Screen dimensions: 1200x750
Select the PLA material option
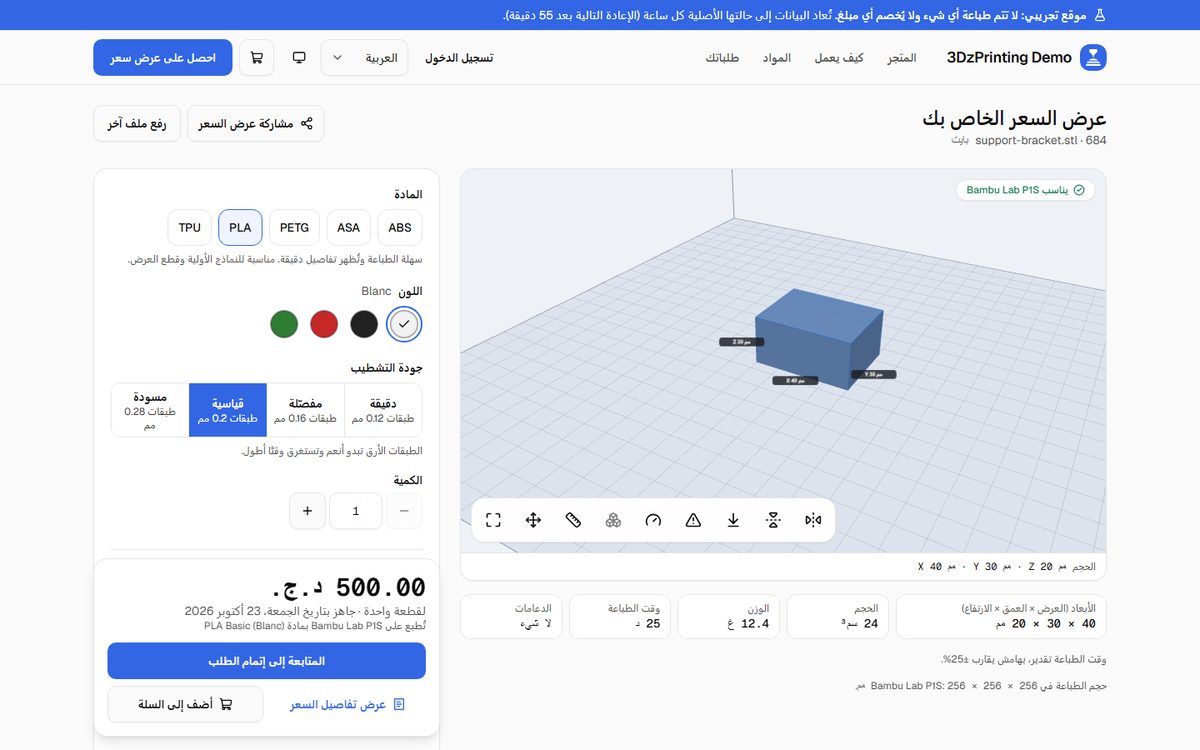(x=240, y=227)
